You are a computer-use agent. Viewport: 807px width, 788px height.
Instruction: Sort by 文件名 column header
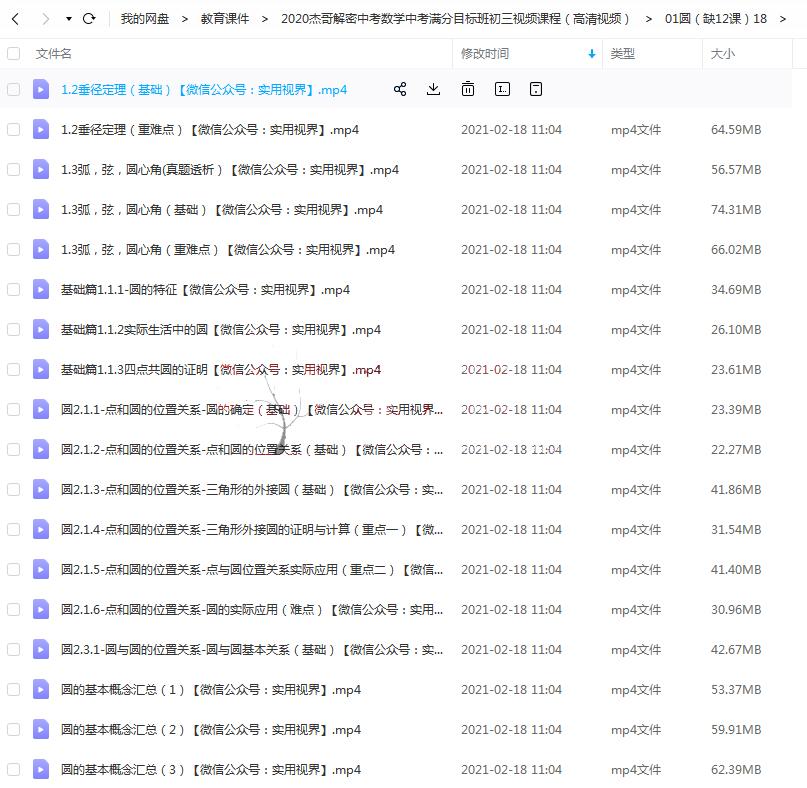54,54
